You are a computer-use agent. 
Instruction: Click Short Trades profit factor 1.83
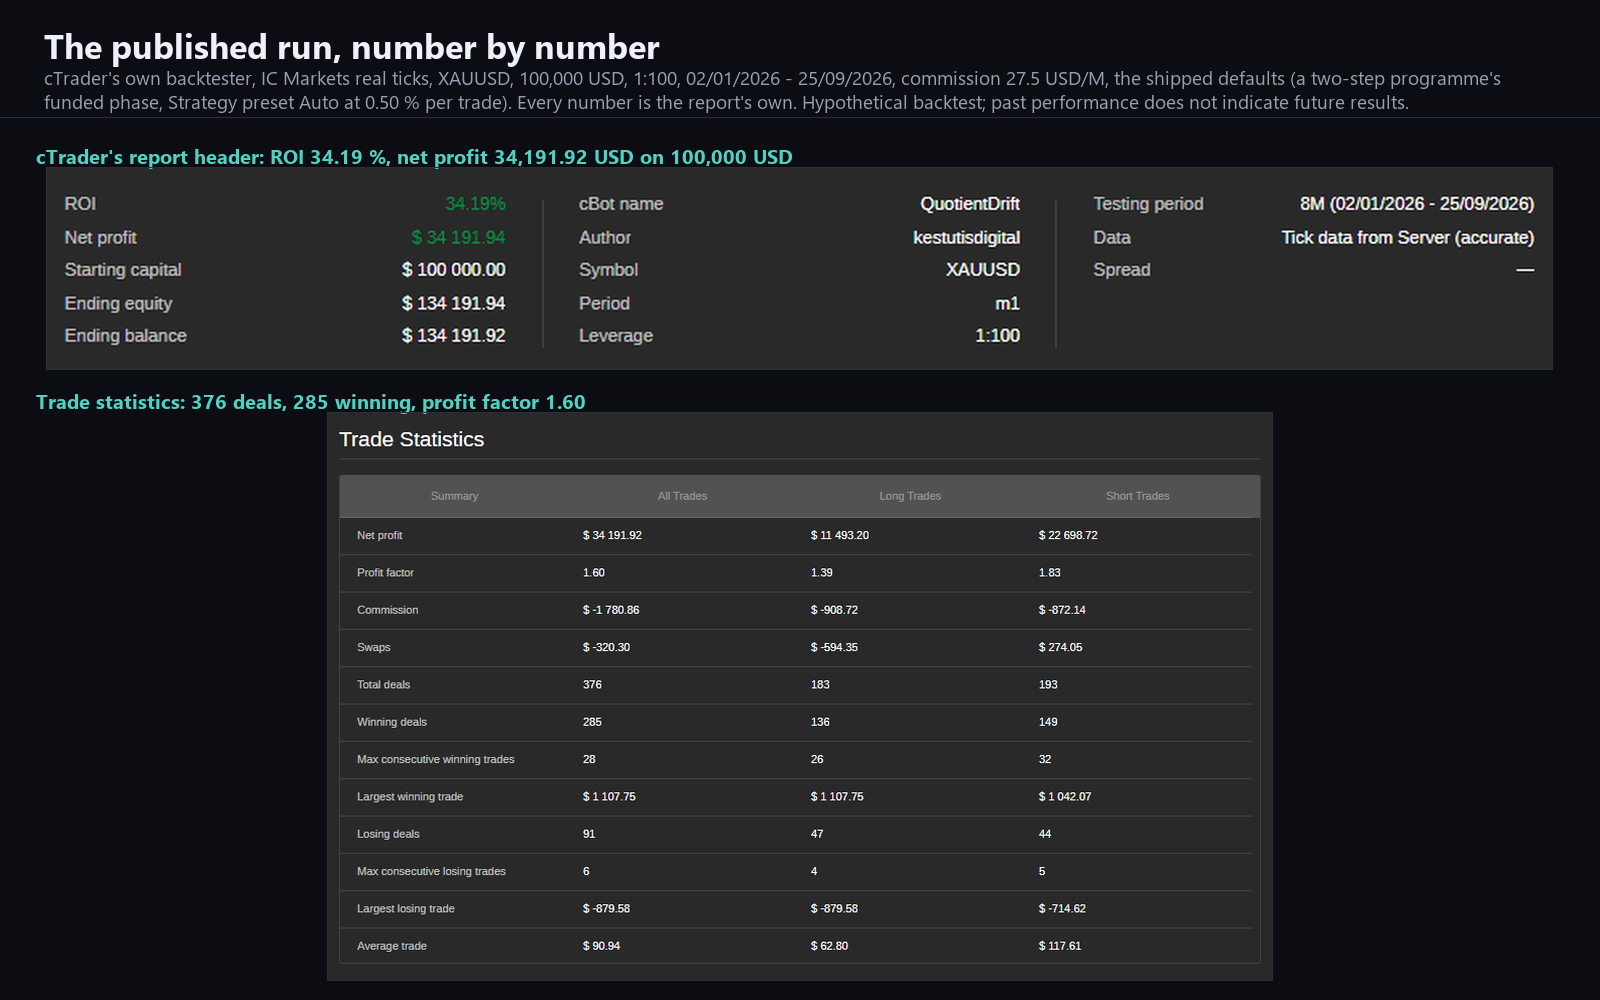click(x=1050, y=573)
